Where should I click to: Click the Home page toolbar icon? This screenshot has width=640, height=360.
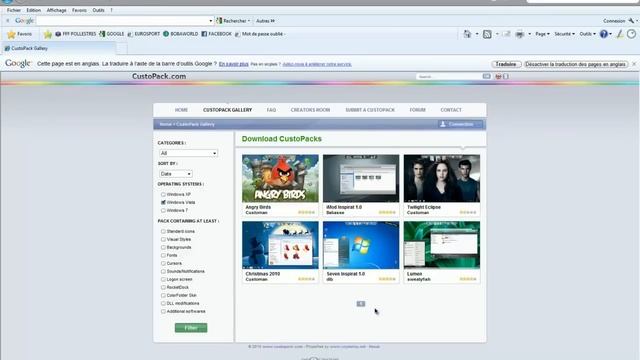pos(467,34)
